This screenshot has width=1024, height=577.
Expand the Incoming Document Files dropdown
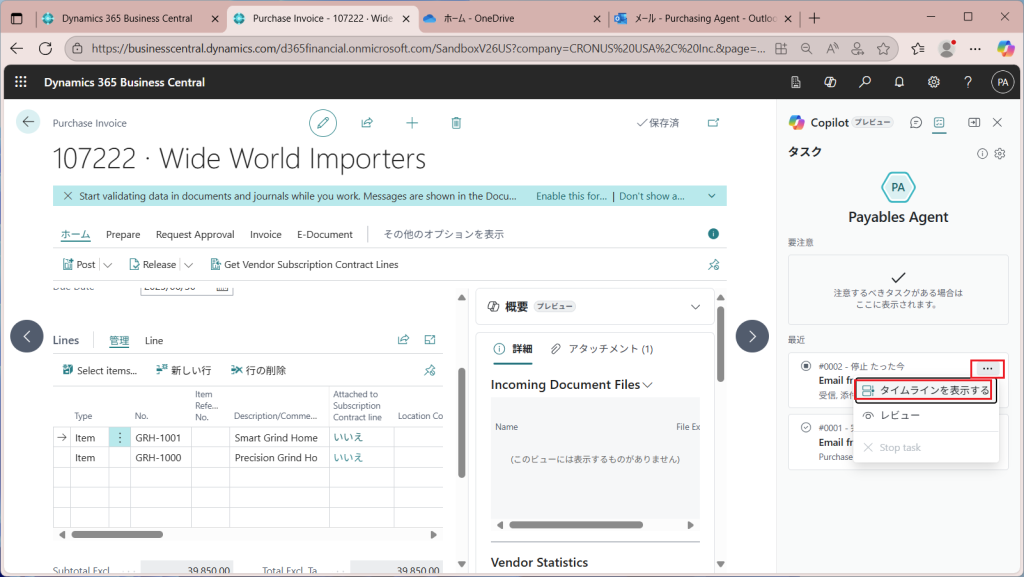[647, 385]
